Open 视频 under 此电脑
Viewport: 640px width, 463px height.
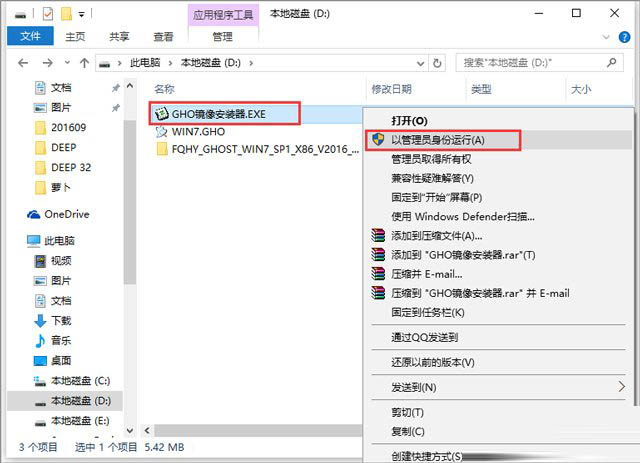point(61,261)
